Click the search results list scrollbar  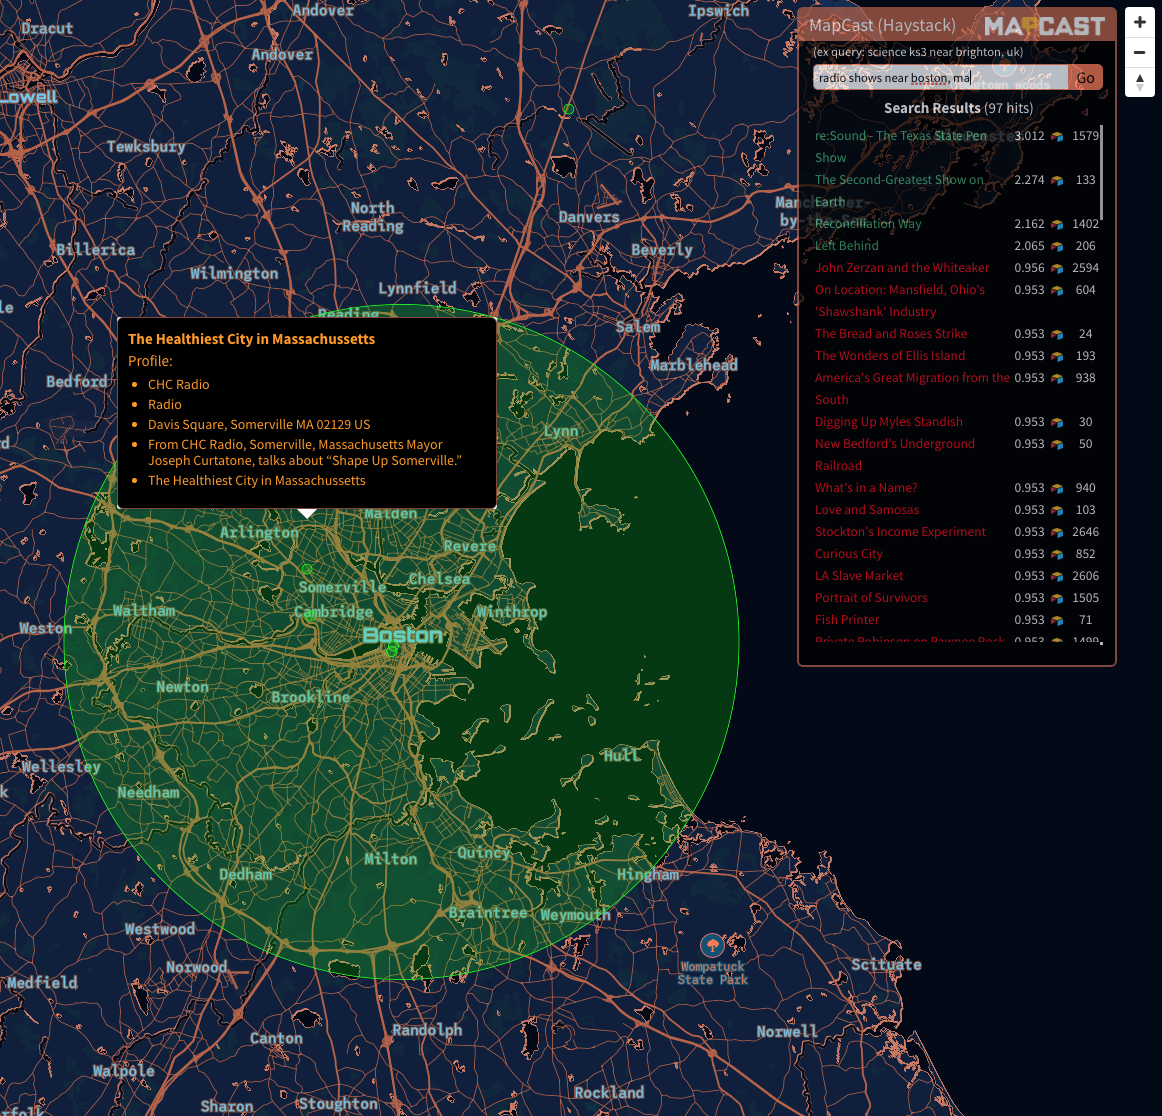pyautogui.click(x=1101, y=172)
